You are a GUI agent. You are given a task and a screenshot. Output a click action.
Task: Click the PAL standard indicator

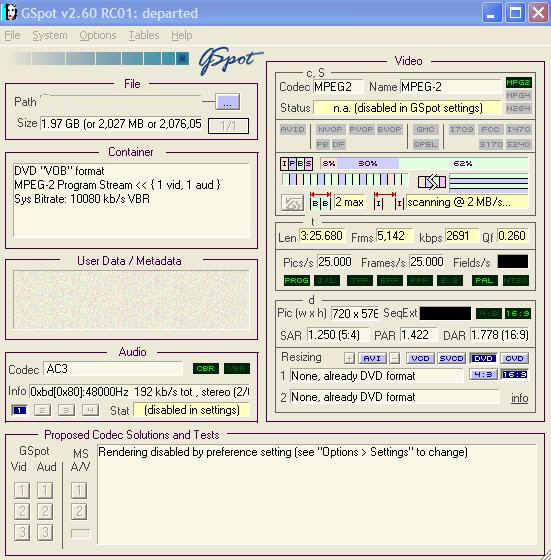pos(484,280)
